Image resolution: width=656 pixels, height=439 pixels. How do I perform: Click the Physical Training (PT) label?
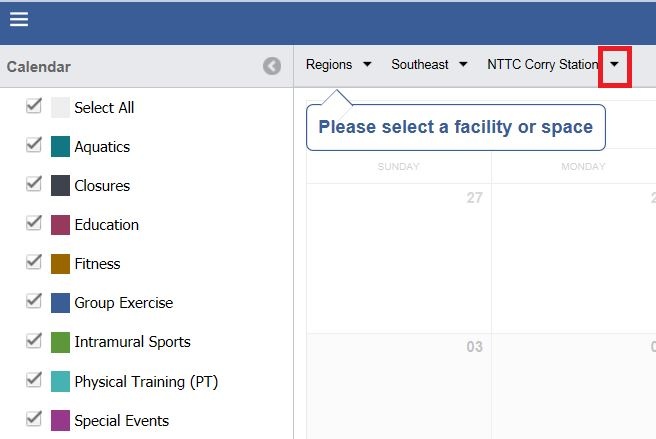point(146,381)
